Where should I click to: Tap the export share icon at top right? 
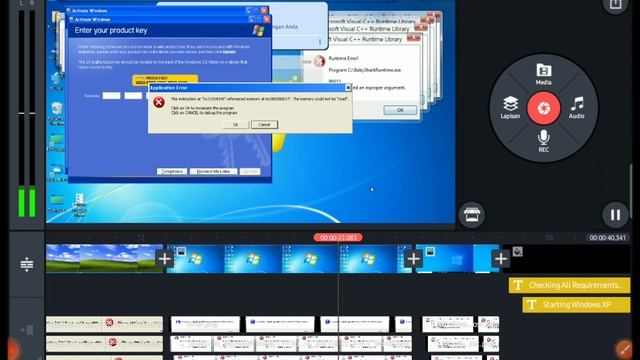click(x=615, y=4)
